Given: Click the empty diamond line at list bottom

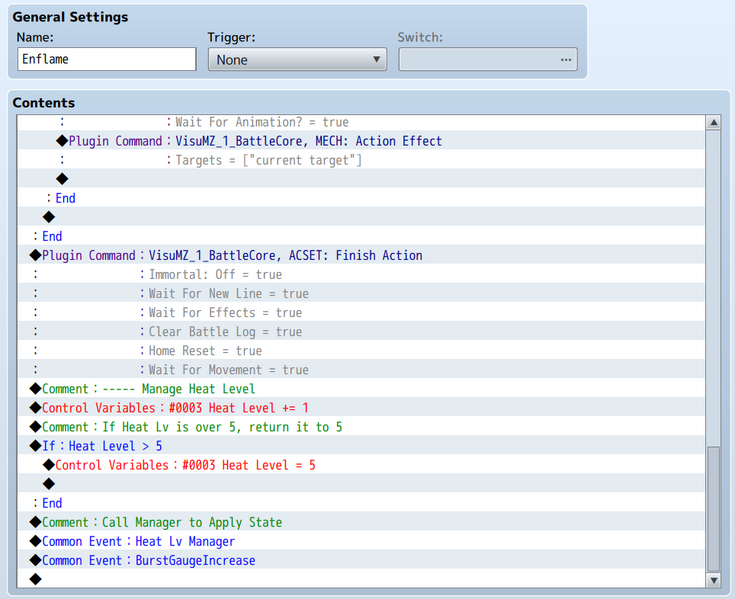Looking at the screenshot, I should pos(36,579).
